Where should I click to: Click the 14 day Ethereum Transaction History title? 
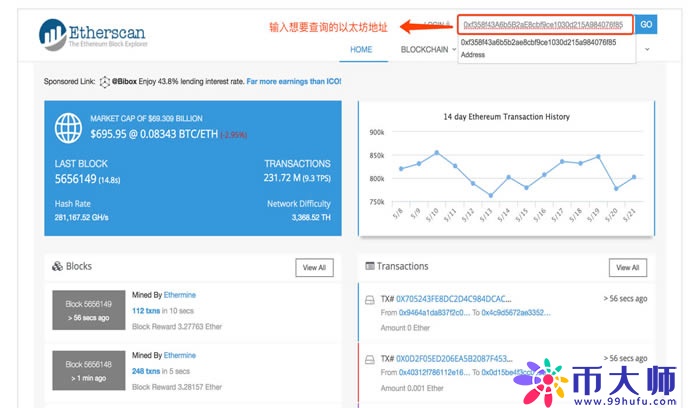tap(506, 117)
